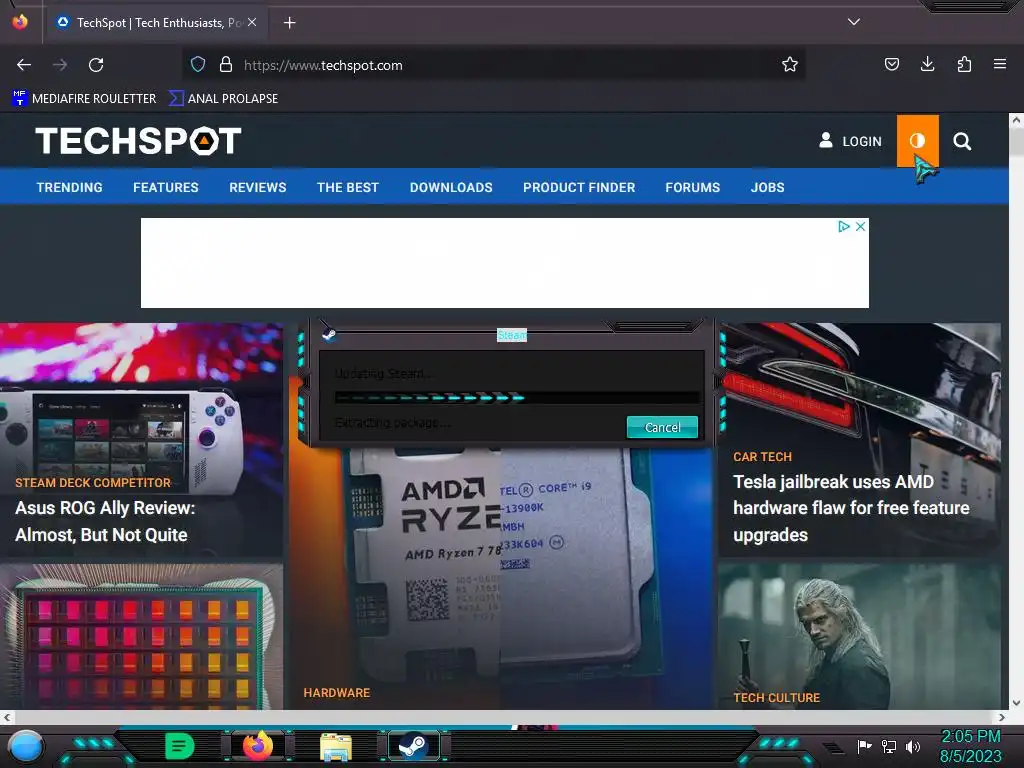This screenshot has width=1024, height=768.
Task: Switch to Firefox in taskbar
Action: (x=257, y=746)
